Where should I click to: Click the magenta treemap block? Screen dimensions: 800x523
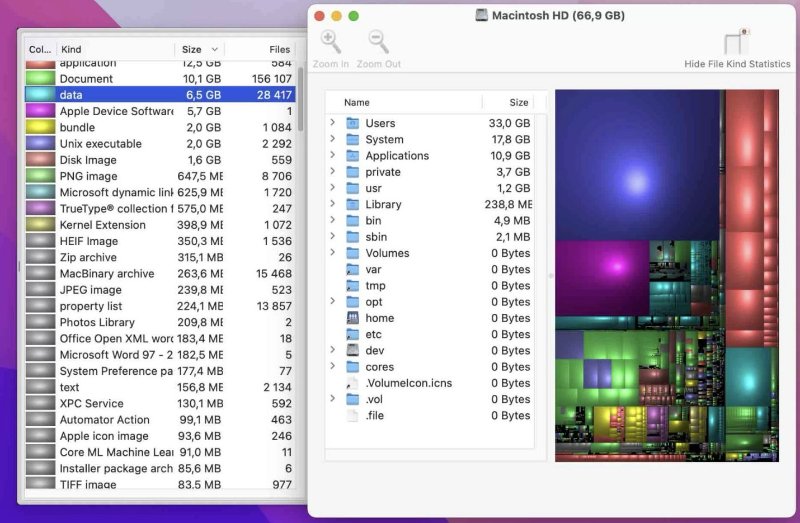(602, 279)
